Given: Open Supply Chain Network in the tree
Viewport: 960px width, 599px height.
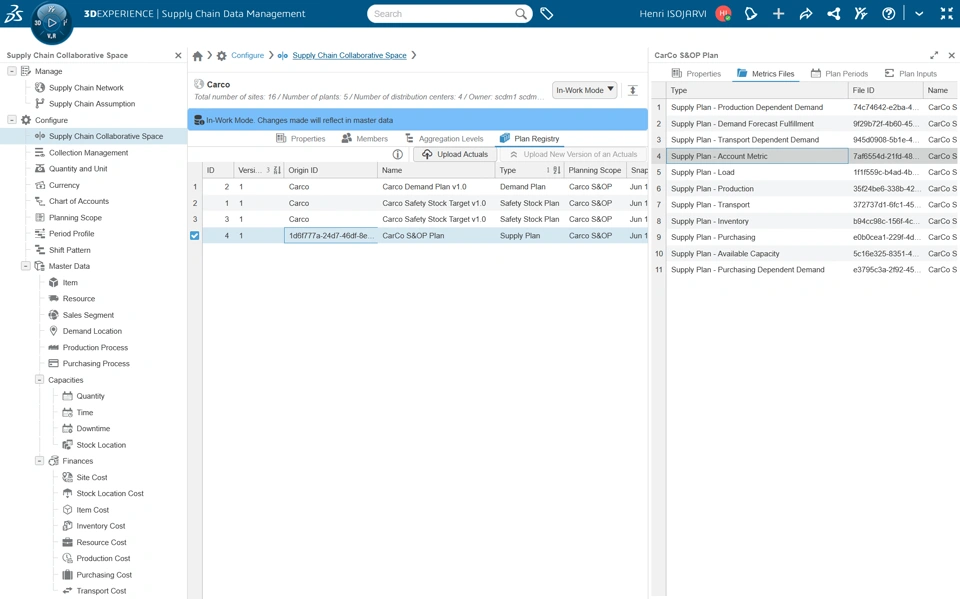Looking at the screenshot, I should click(x=86, y=88).
